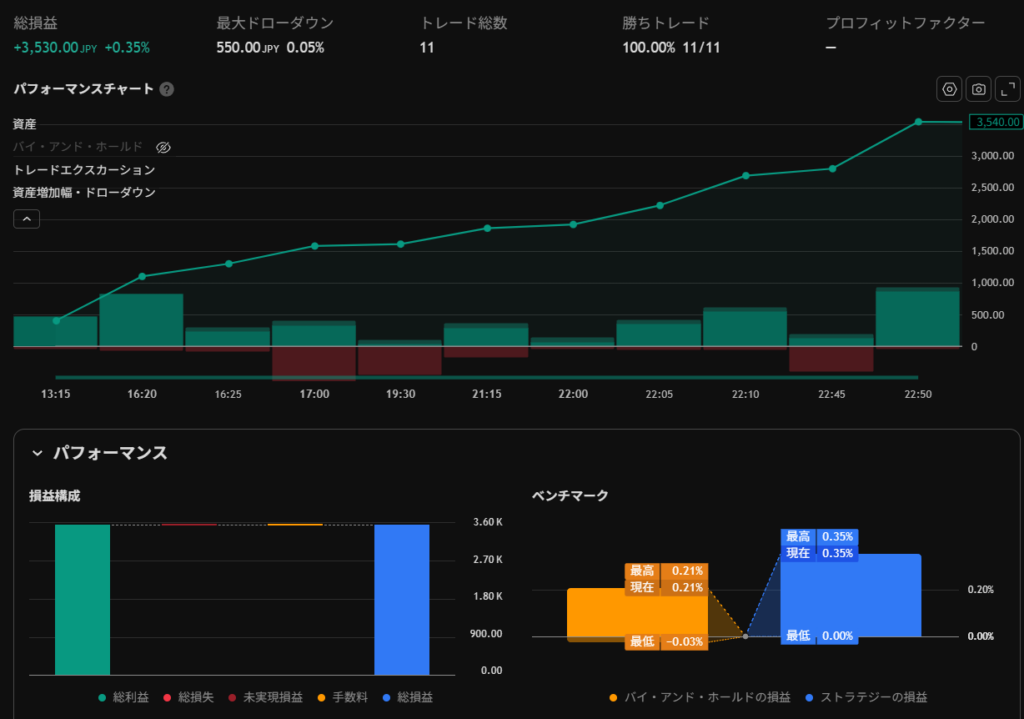The width and height of the screenshot is (1024, 719).
Task: Click the 総損失 legend marker
Action: tap(166, 697)
